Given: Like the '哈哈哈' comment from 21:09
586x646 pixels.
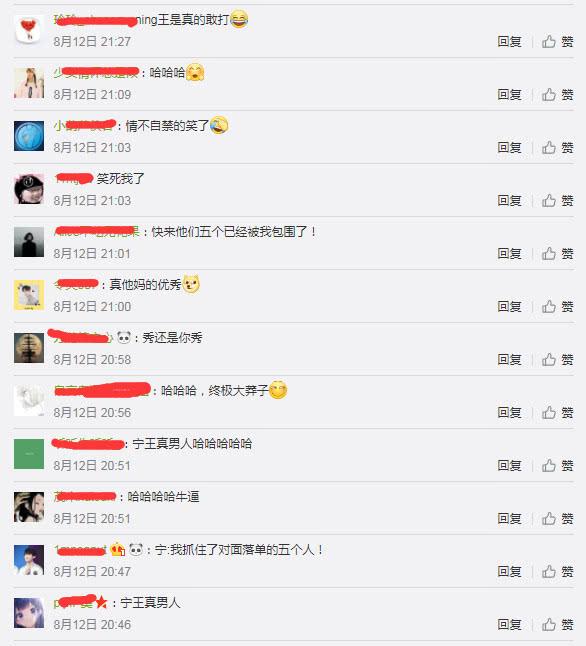Looking at the screenshot, I should [557, 95].
